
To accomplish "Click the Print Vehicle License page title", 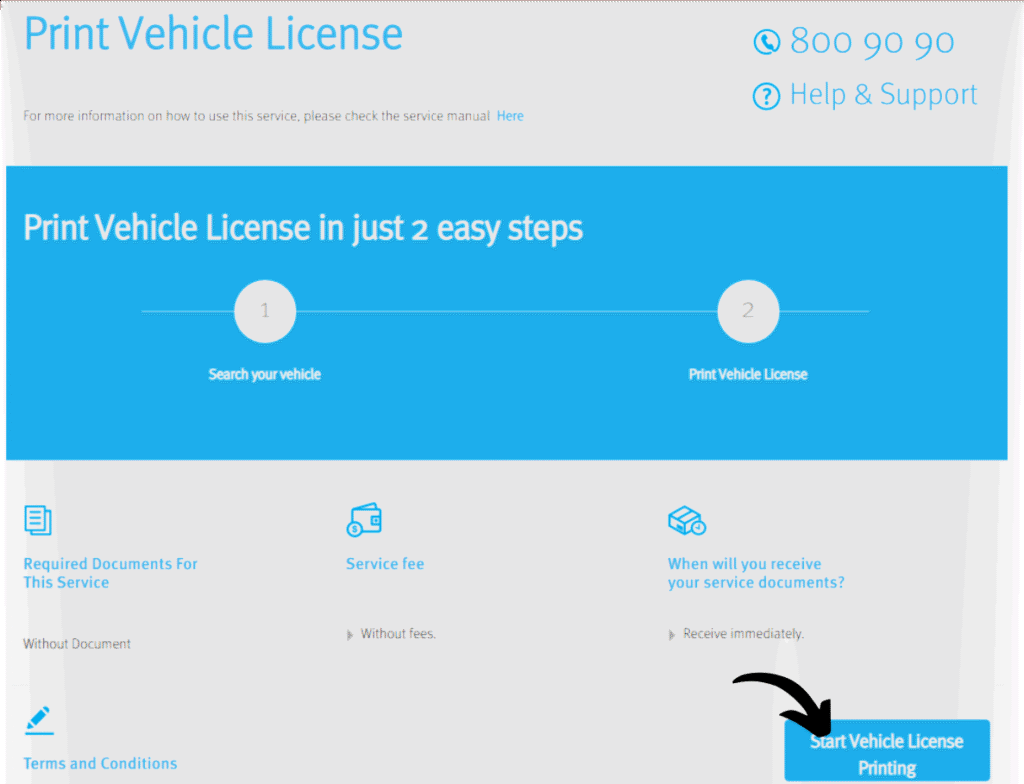I will point(213,34).
